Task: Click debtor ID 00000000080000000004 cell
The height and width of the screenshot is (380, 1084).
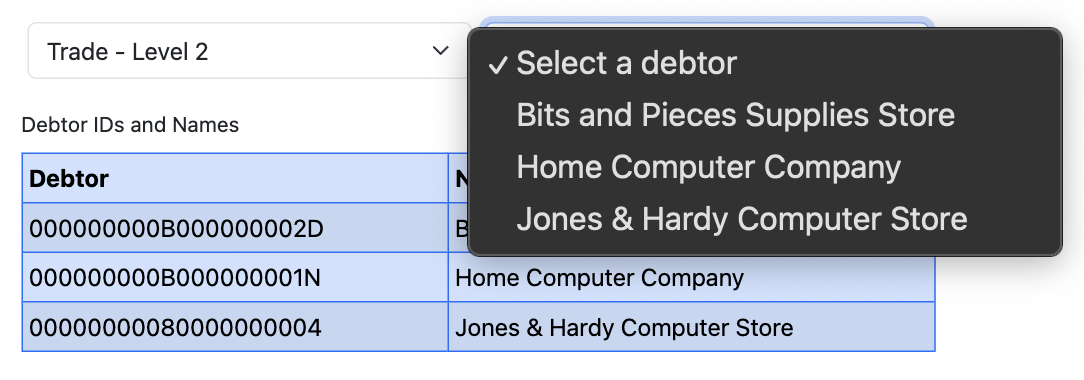Action: (235, 327)
